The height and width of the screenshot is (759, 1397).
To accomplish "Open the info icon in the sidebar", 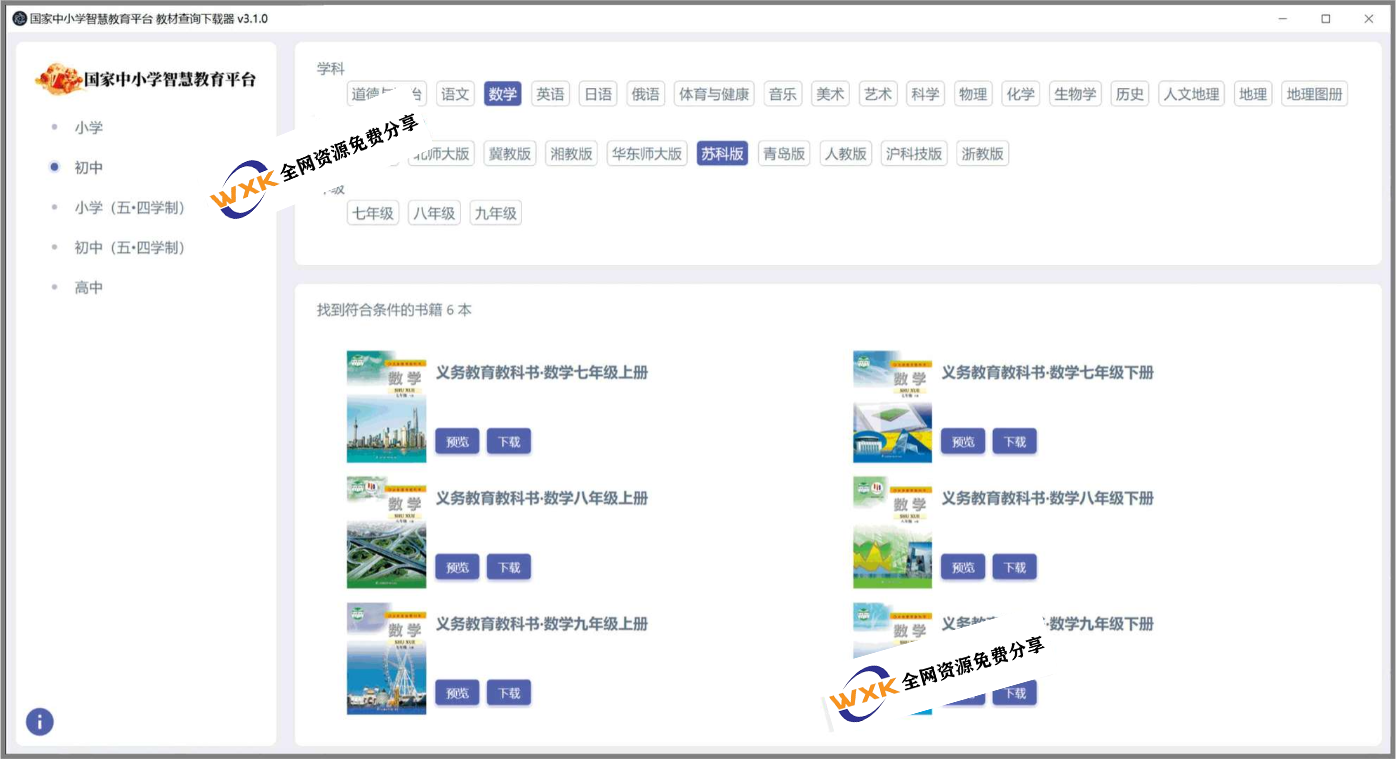I will coord(39,722).
